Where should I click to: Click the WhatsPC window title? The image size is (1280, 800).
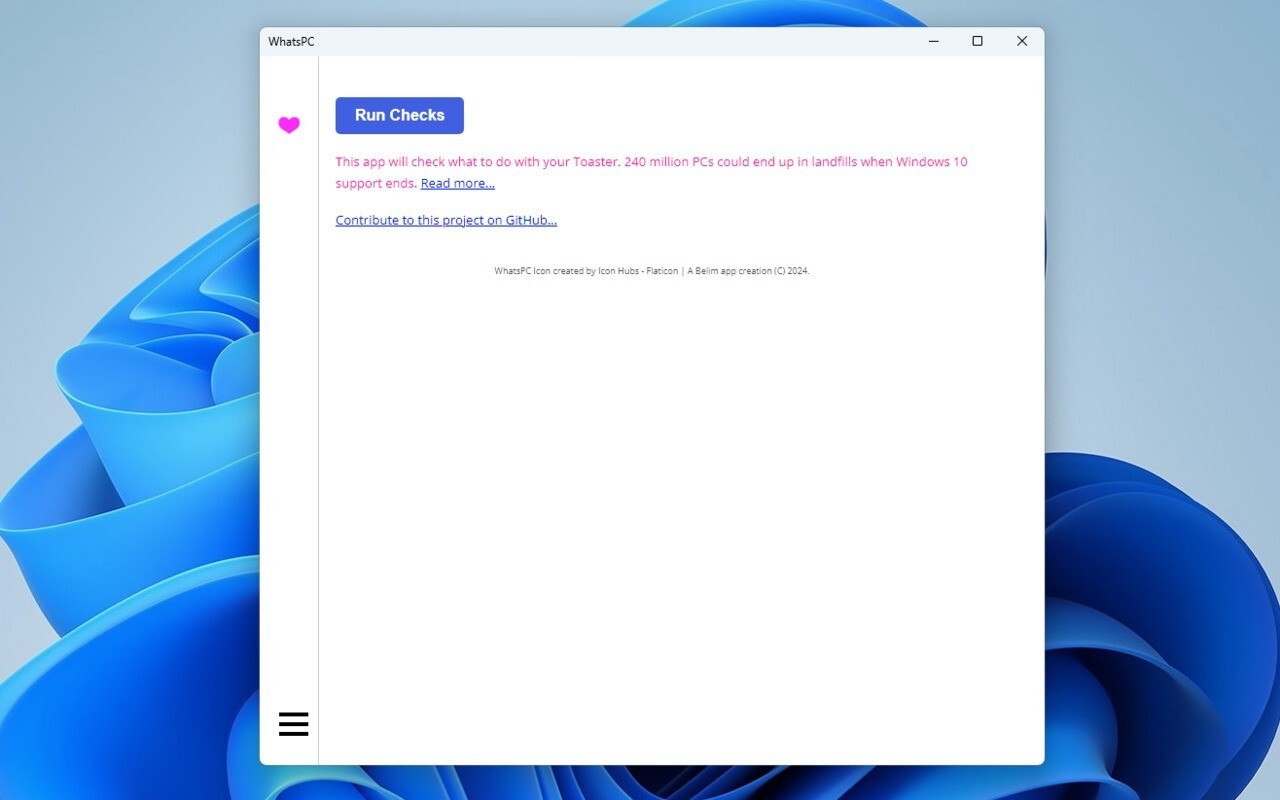click(x=291, y=41)
